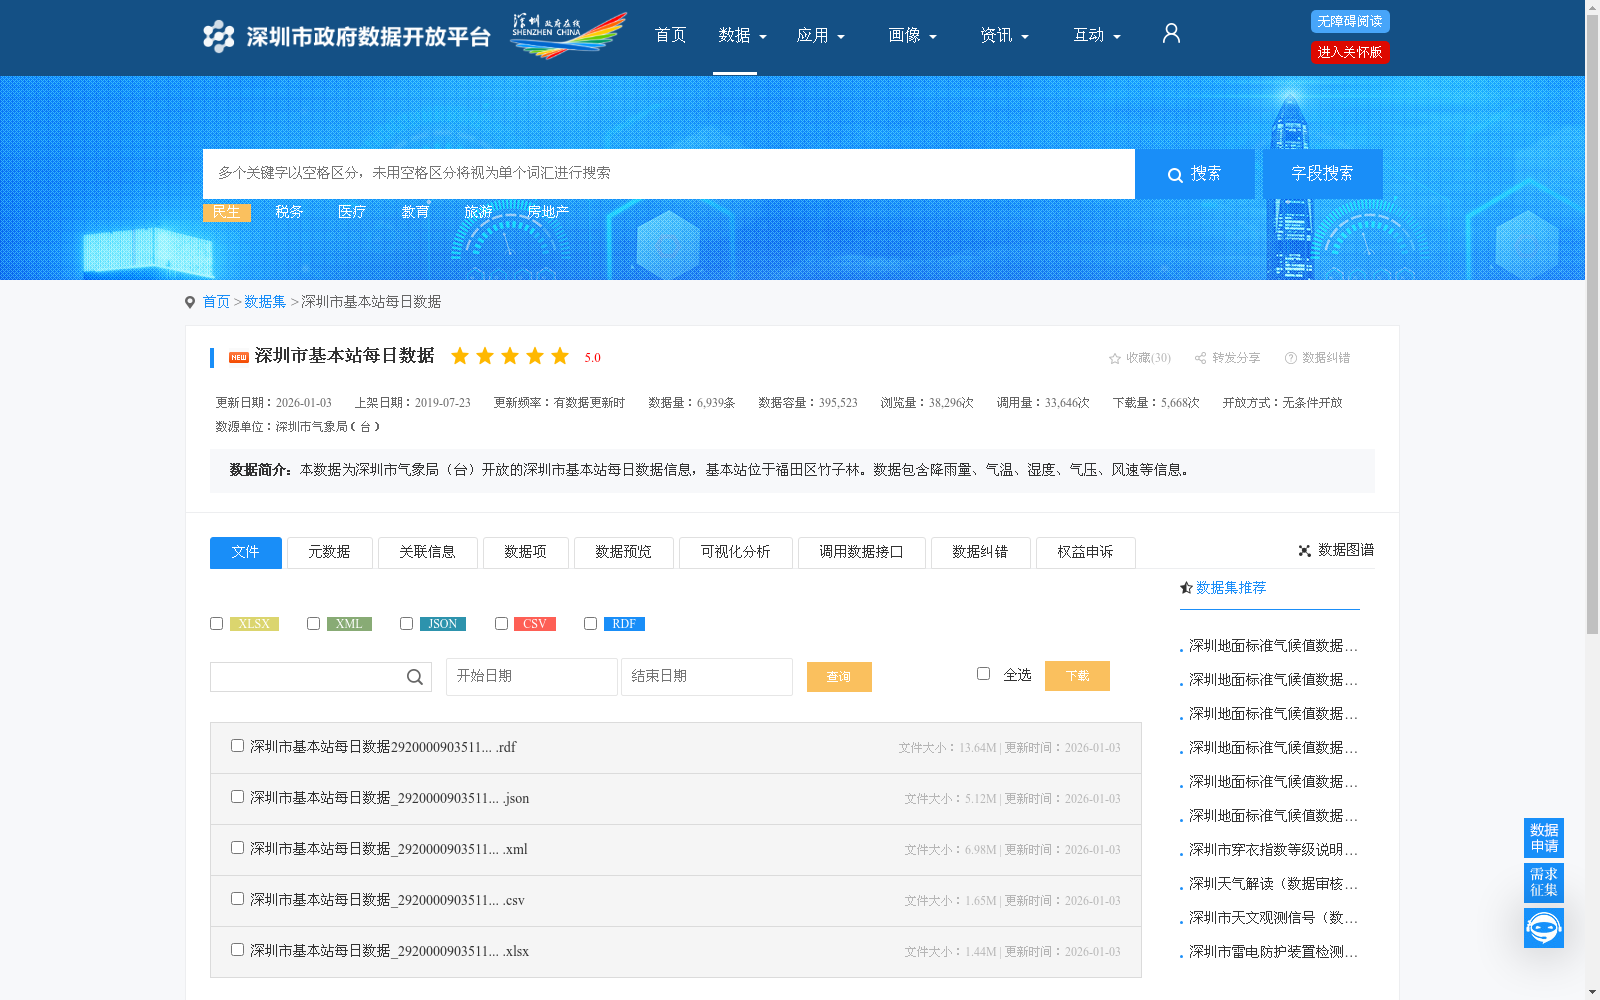
Task: Switch to the 数据预览 tab
Action: tap(623, 553)
